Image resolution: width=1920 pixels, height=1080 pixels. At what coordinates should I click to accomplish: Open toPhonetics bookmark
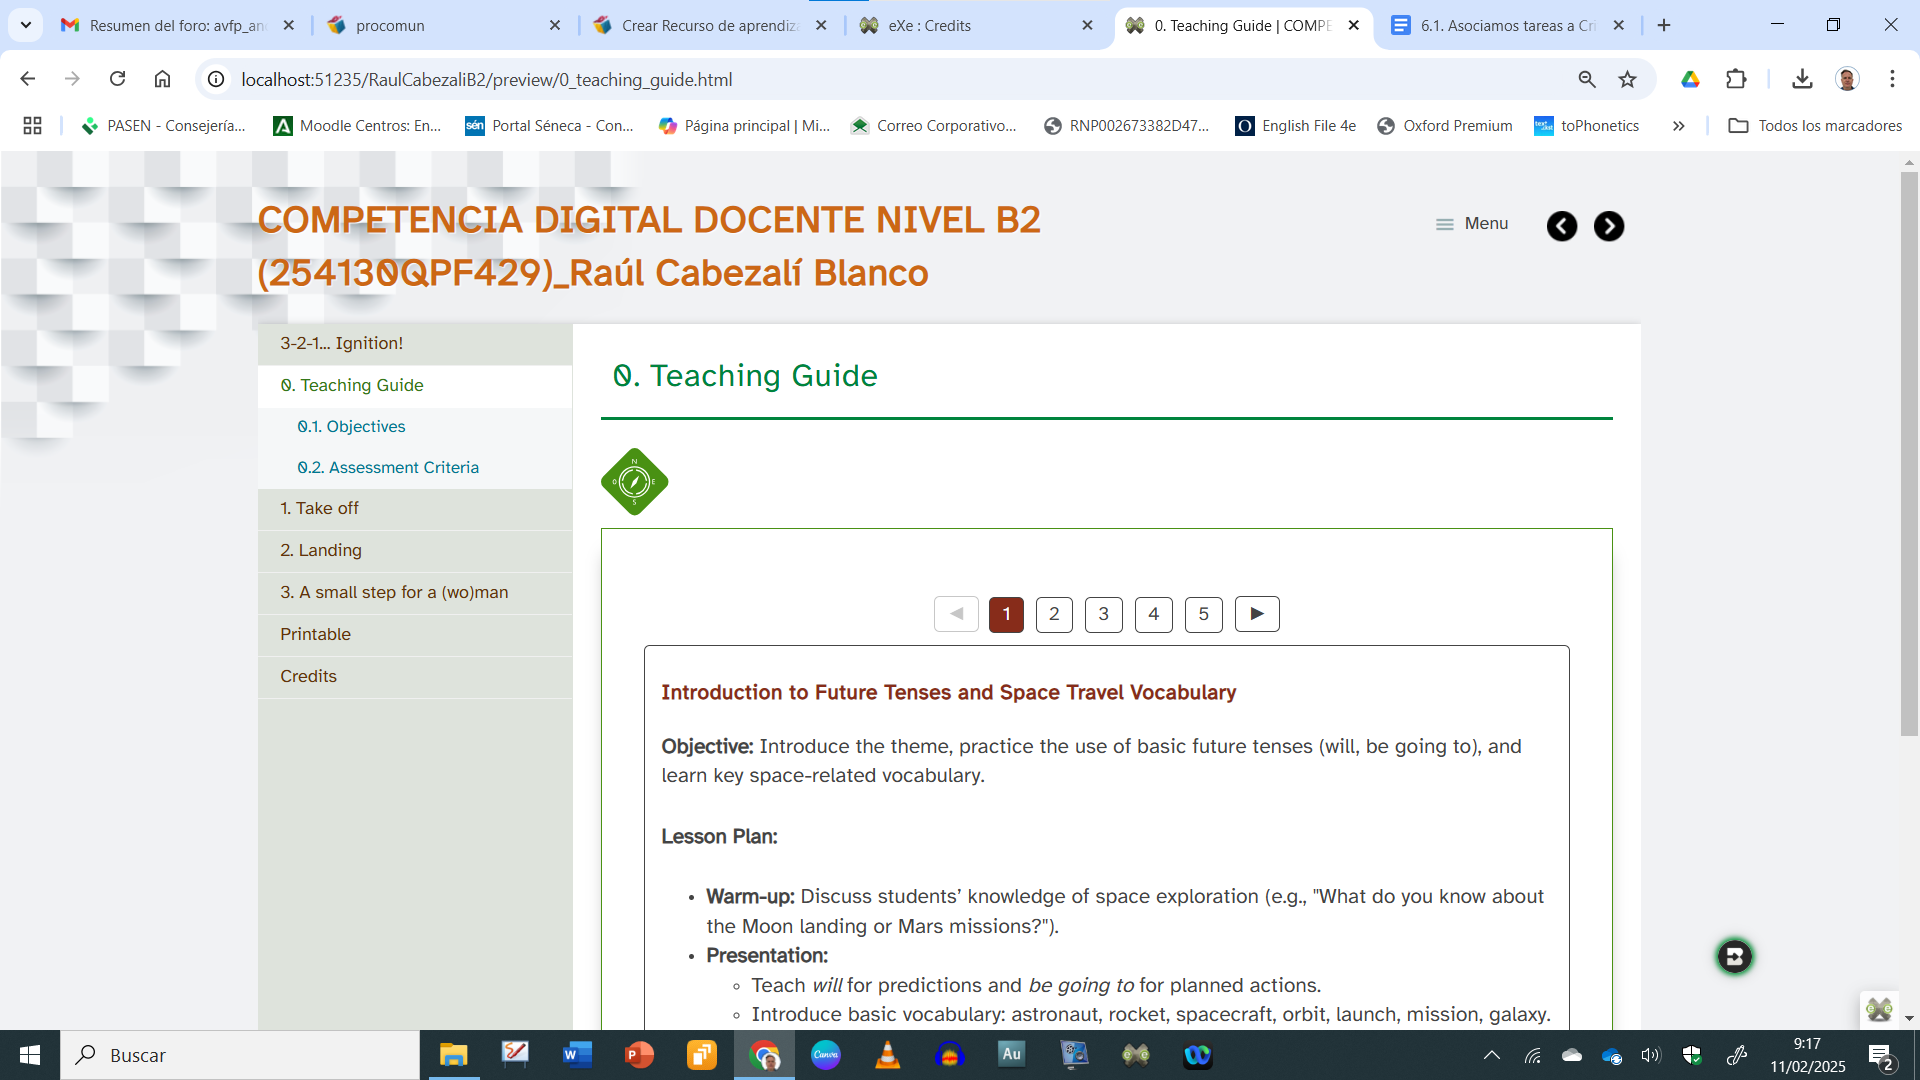tap(1587, 125)
